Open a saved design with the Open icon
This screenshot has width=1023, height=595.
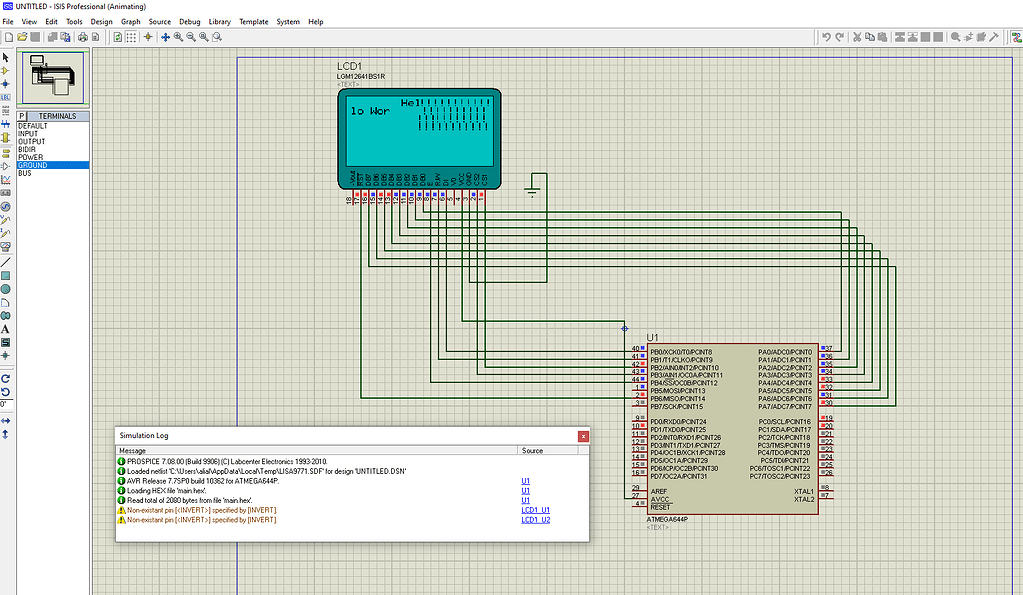pos(23,36)
